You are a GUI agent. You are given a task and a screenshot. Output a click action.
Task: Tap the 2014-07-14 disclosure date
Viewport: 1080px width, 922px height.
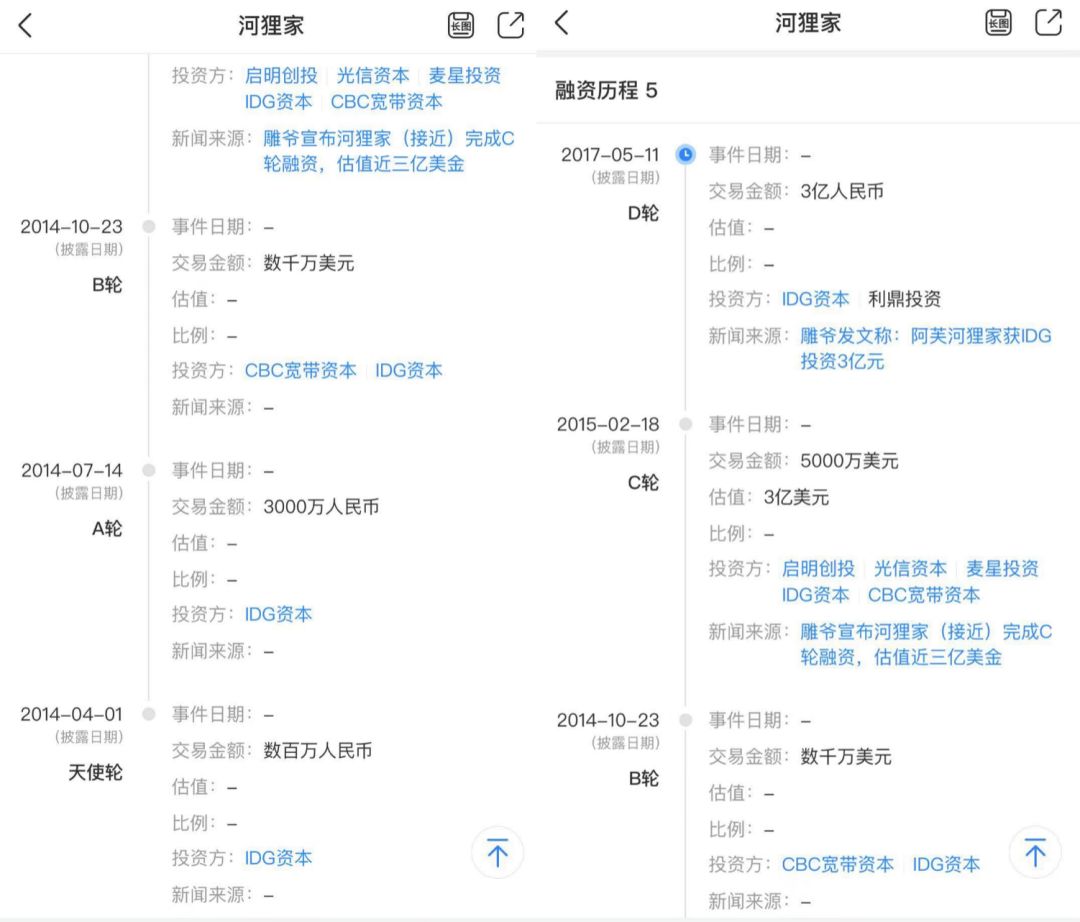coord(72,470)
